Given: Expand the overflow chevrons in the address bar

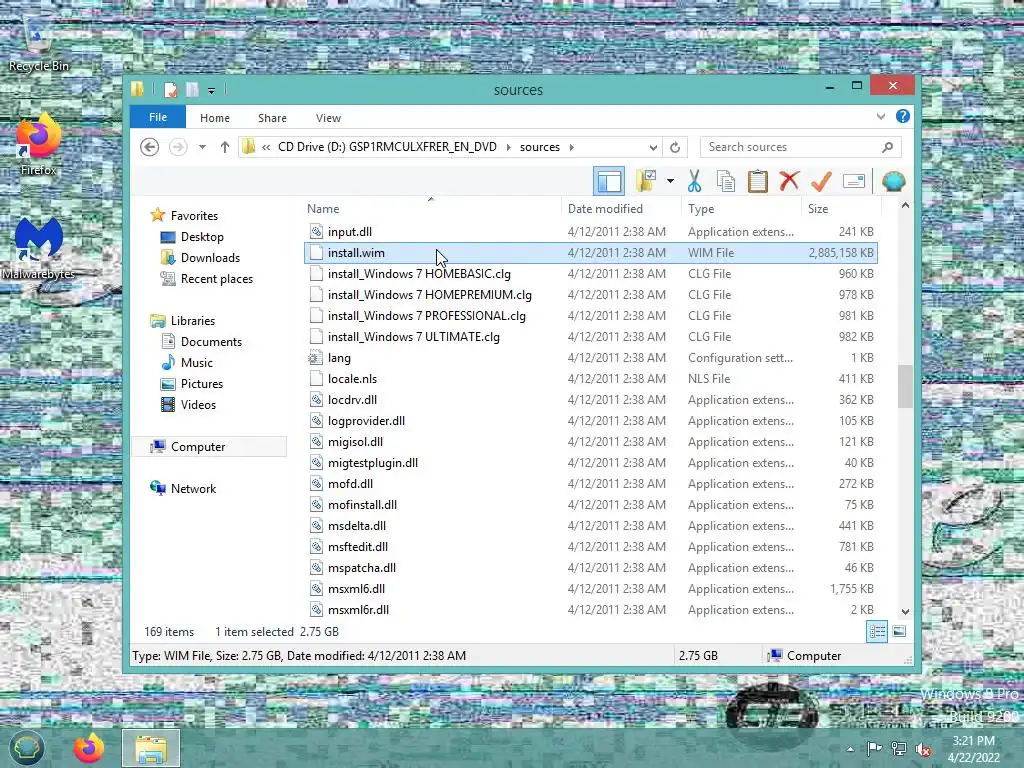Looking at the screenshot, I should click(x=266, y=148).
